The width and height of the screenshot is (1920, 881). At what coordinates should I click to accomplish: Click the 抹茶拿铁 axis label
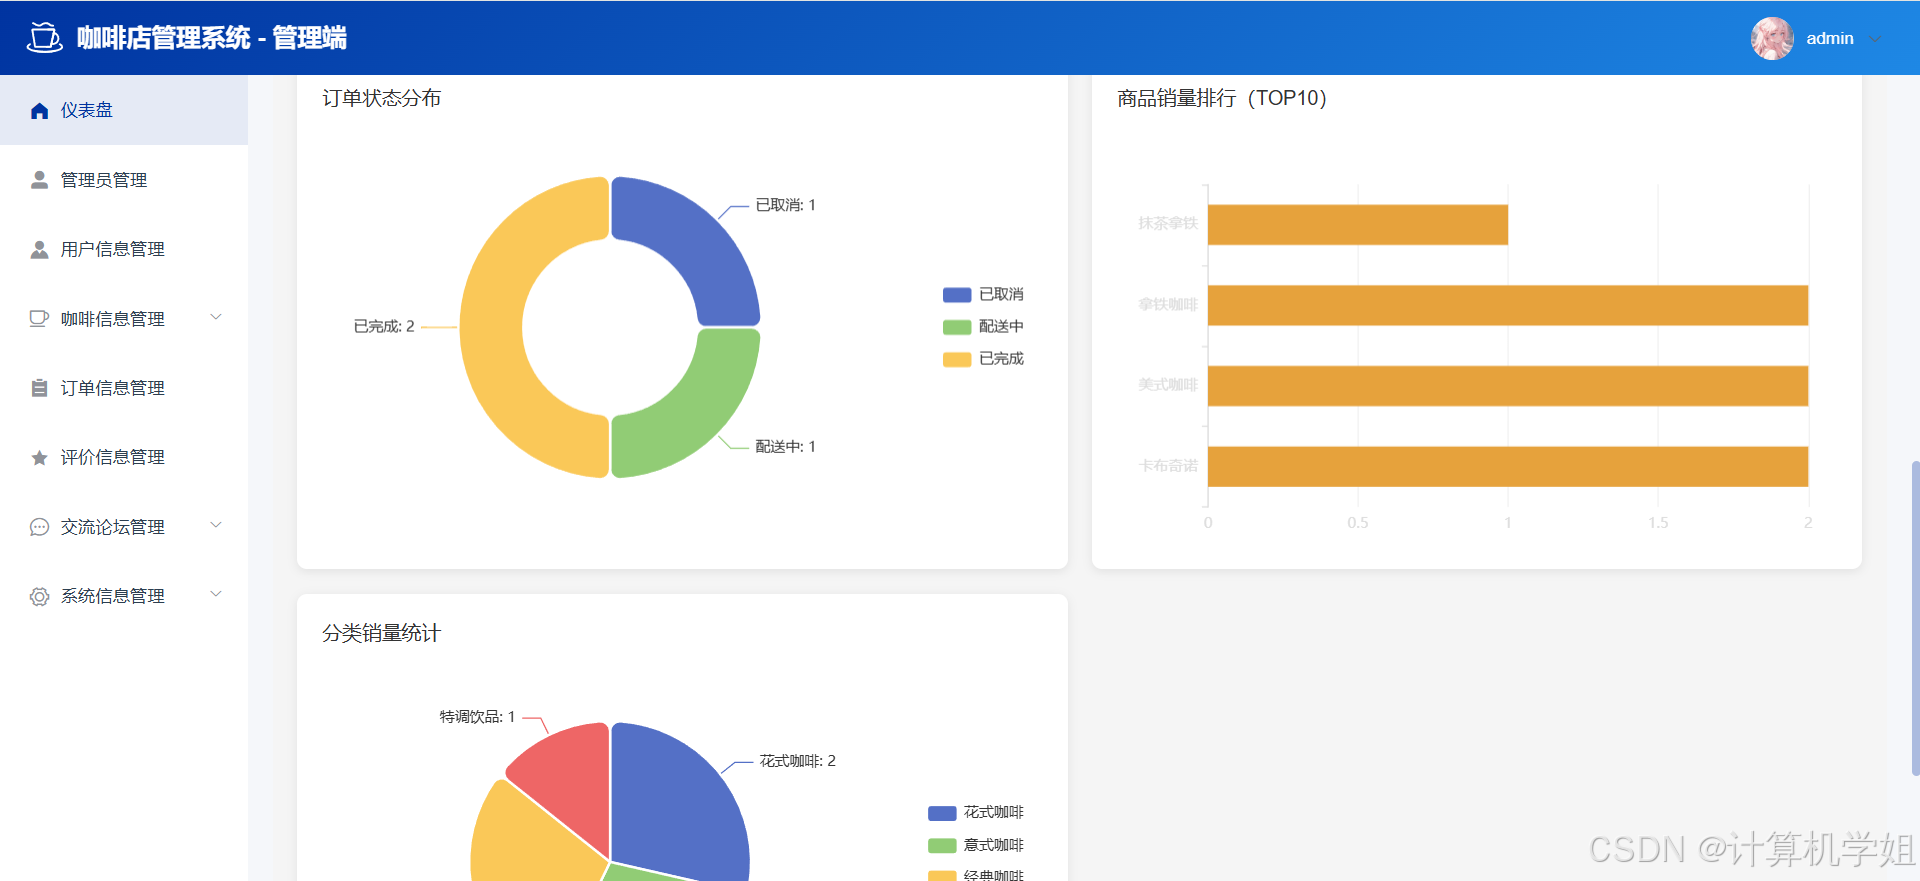pos(1167,223)
